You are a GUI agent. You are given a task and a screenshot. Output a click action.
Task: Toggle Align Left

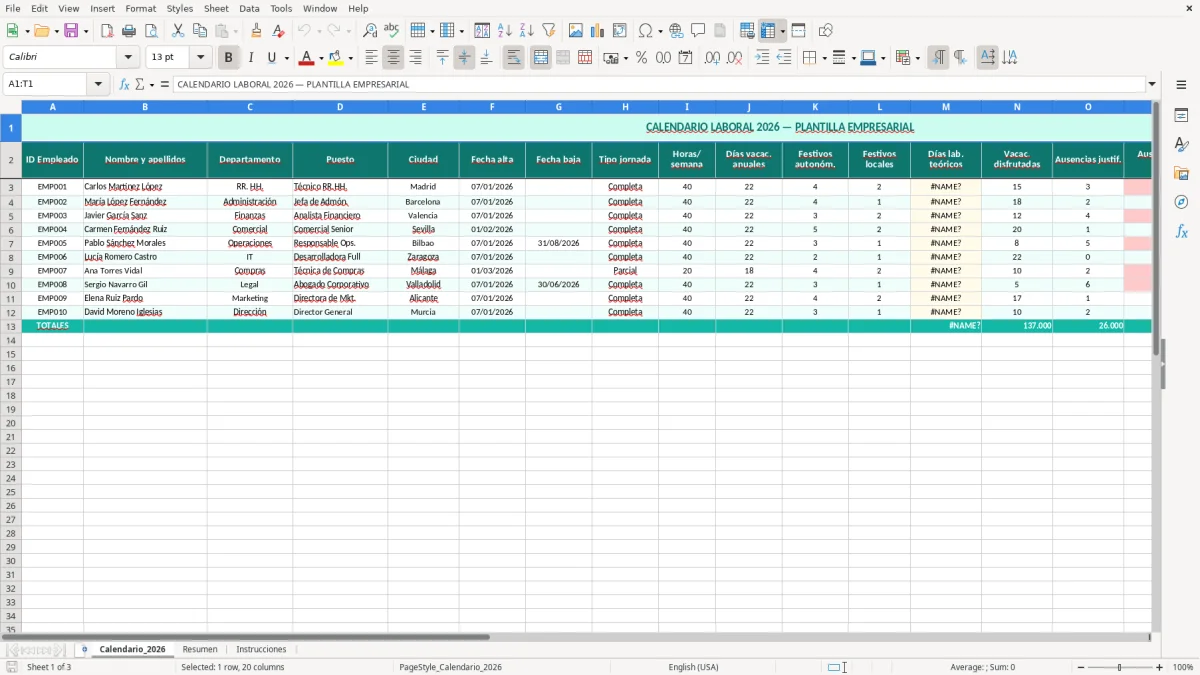(x=372, y=58)
